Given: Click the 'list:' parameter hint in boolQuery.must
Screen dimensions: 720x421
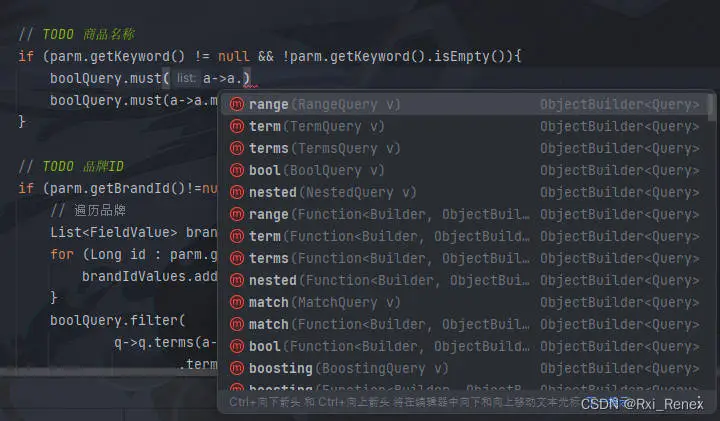Looking at the screenshot, I should tap(186, 79).
